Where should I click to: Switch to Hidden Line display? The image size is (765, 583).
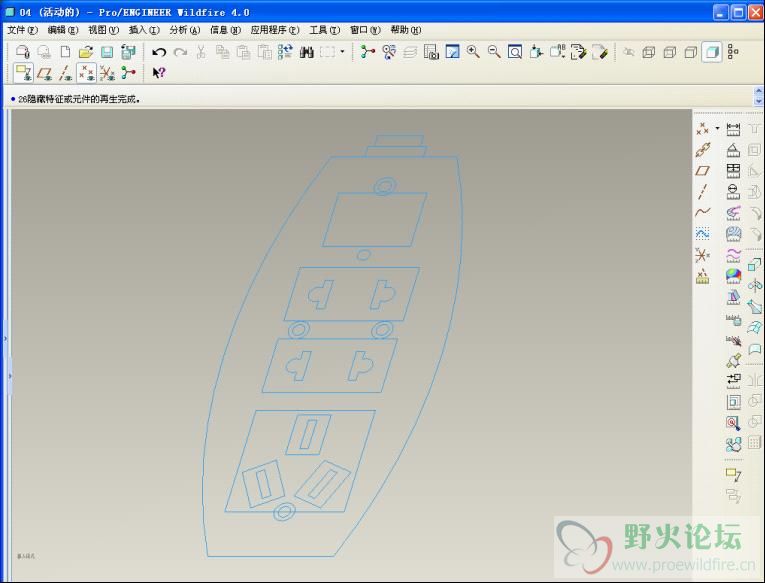coord(669,52)
